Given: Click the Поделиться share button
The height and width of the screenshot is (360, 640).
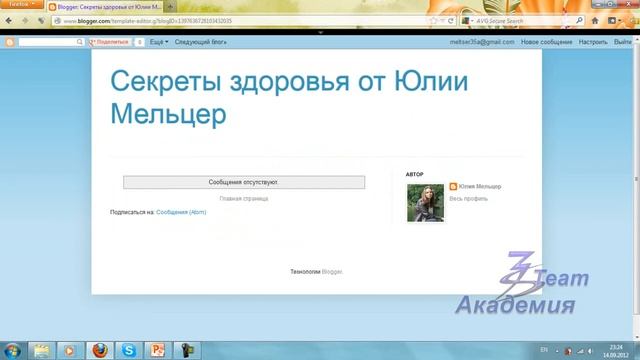Looking at the screenshot, I should tap(109, 42).
